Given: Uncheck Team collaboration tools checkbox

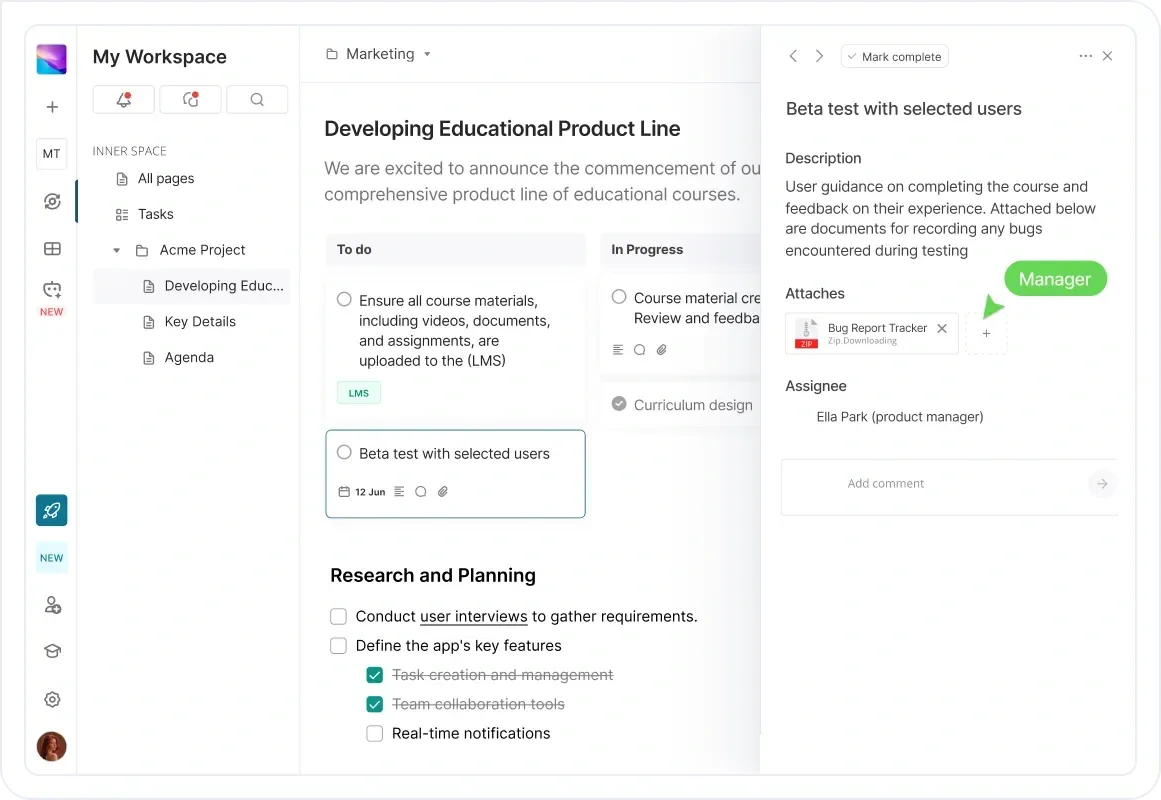Looking at the screenshot, I should 375,704.
